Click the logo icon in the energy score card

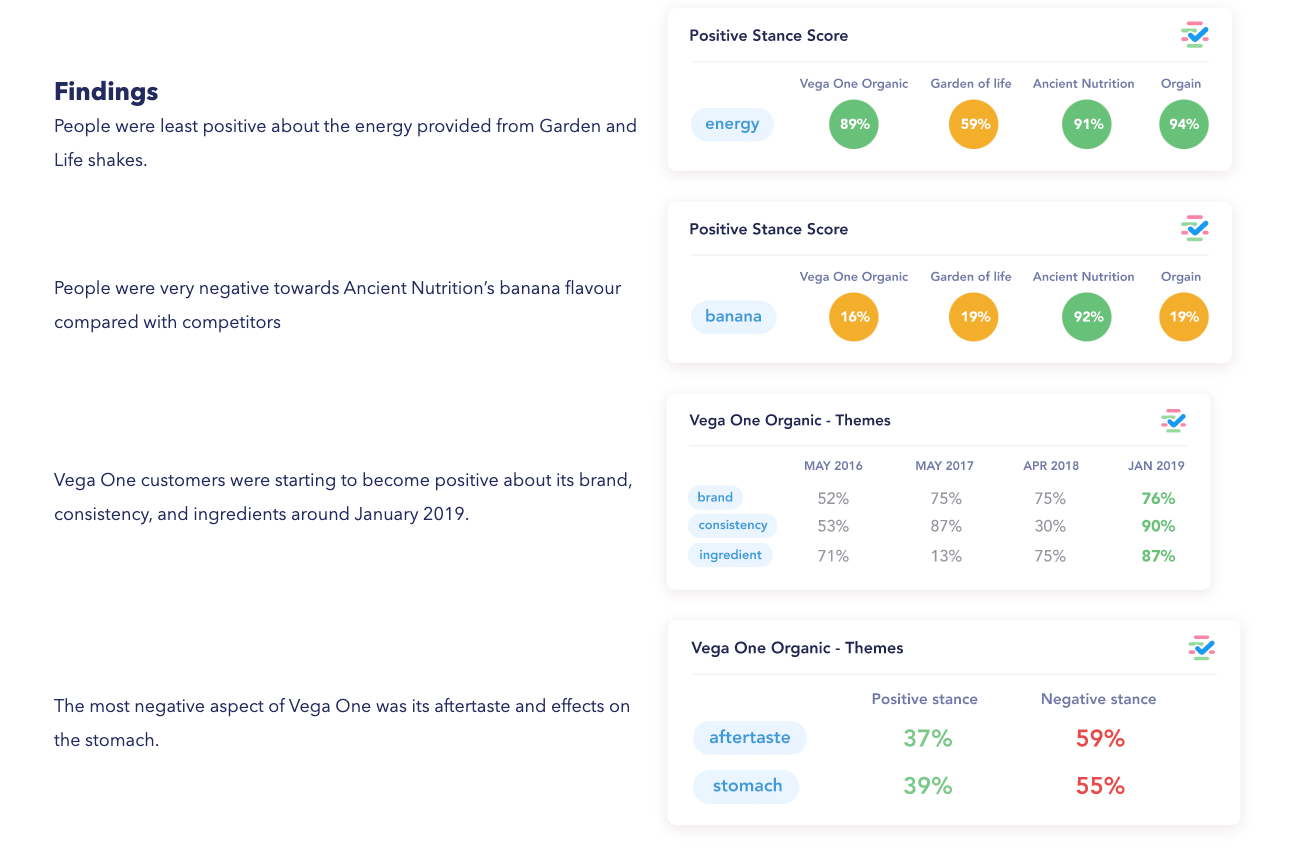(x=1194, y=35)
